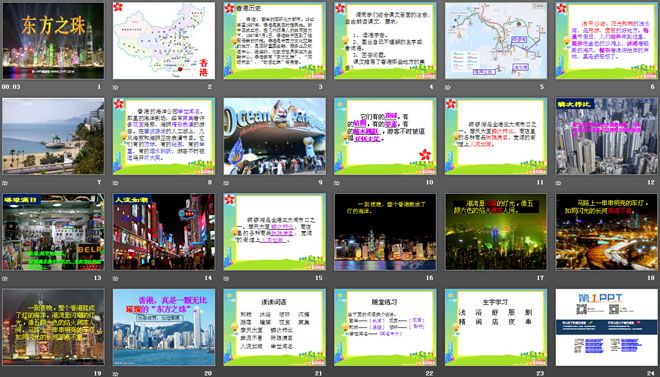The width and height of the screenshot is (660, 377).
Task: Select the 生字学习 slide thumbnail
Action: click(x=496, y=327)
